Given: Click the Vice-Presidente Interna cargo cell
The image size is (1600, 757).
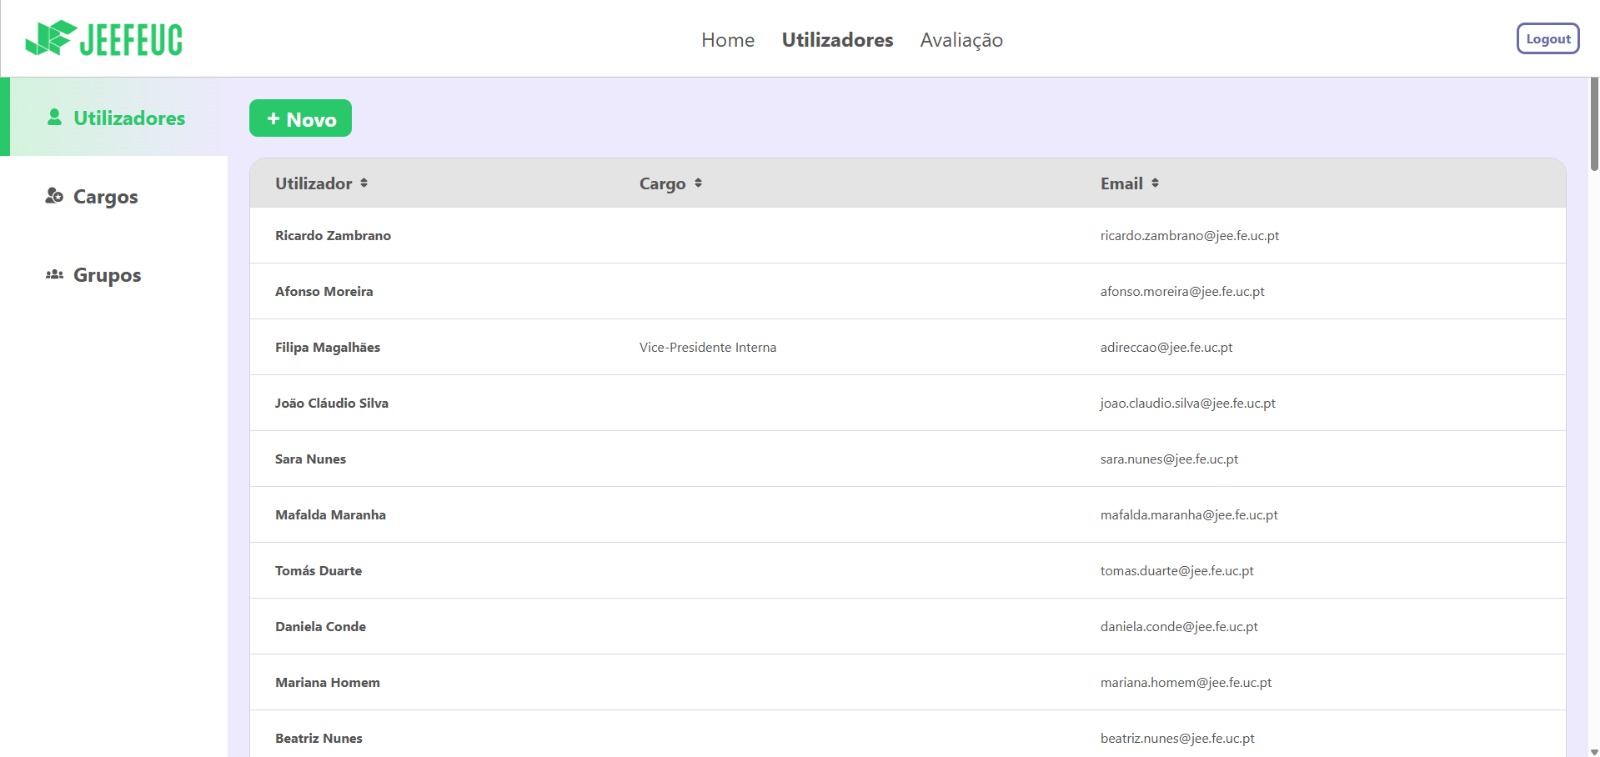Looking at the screenshot, I should coord(708,347).
